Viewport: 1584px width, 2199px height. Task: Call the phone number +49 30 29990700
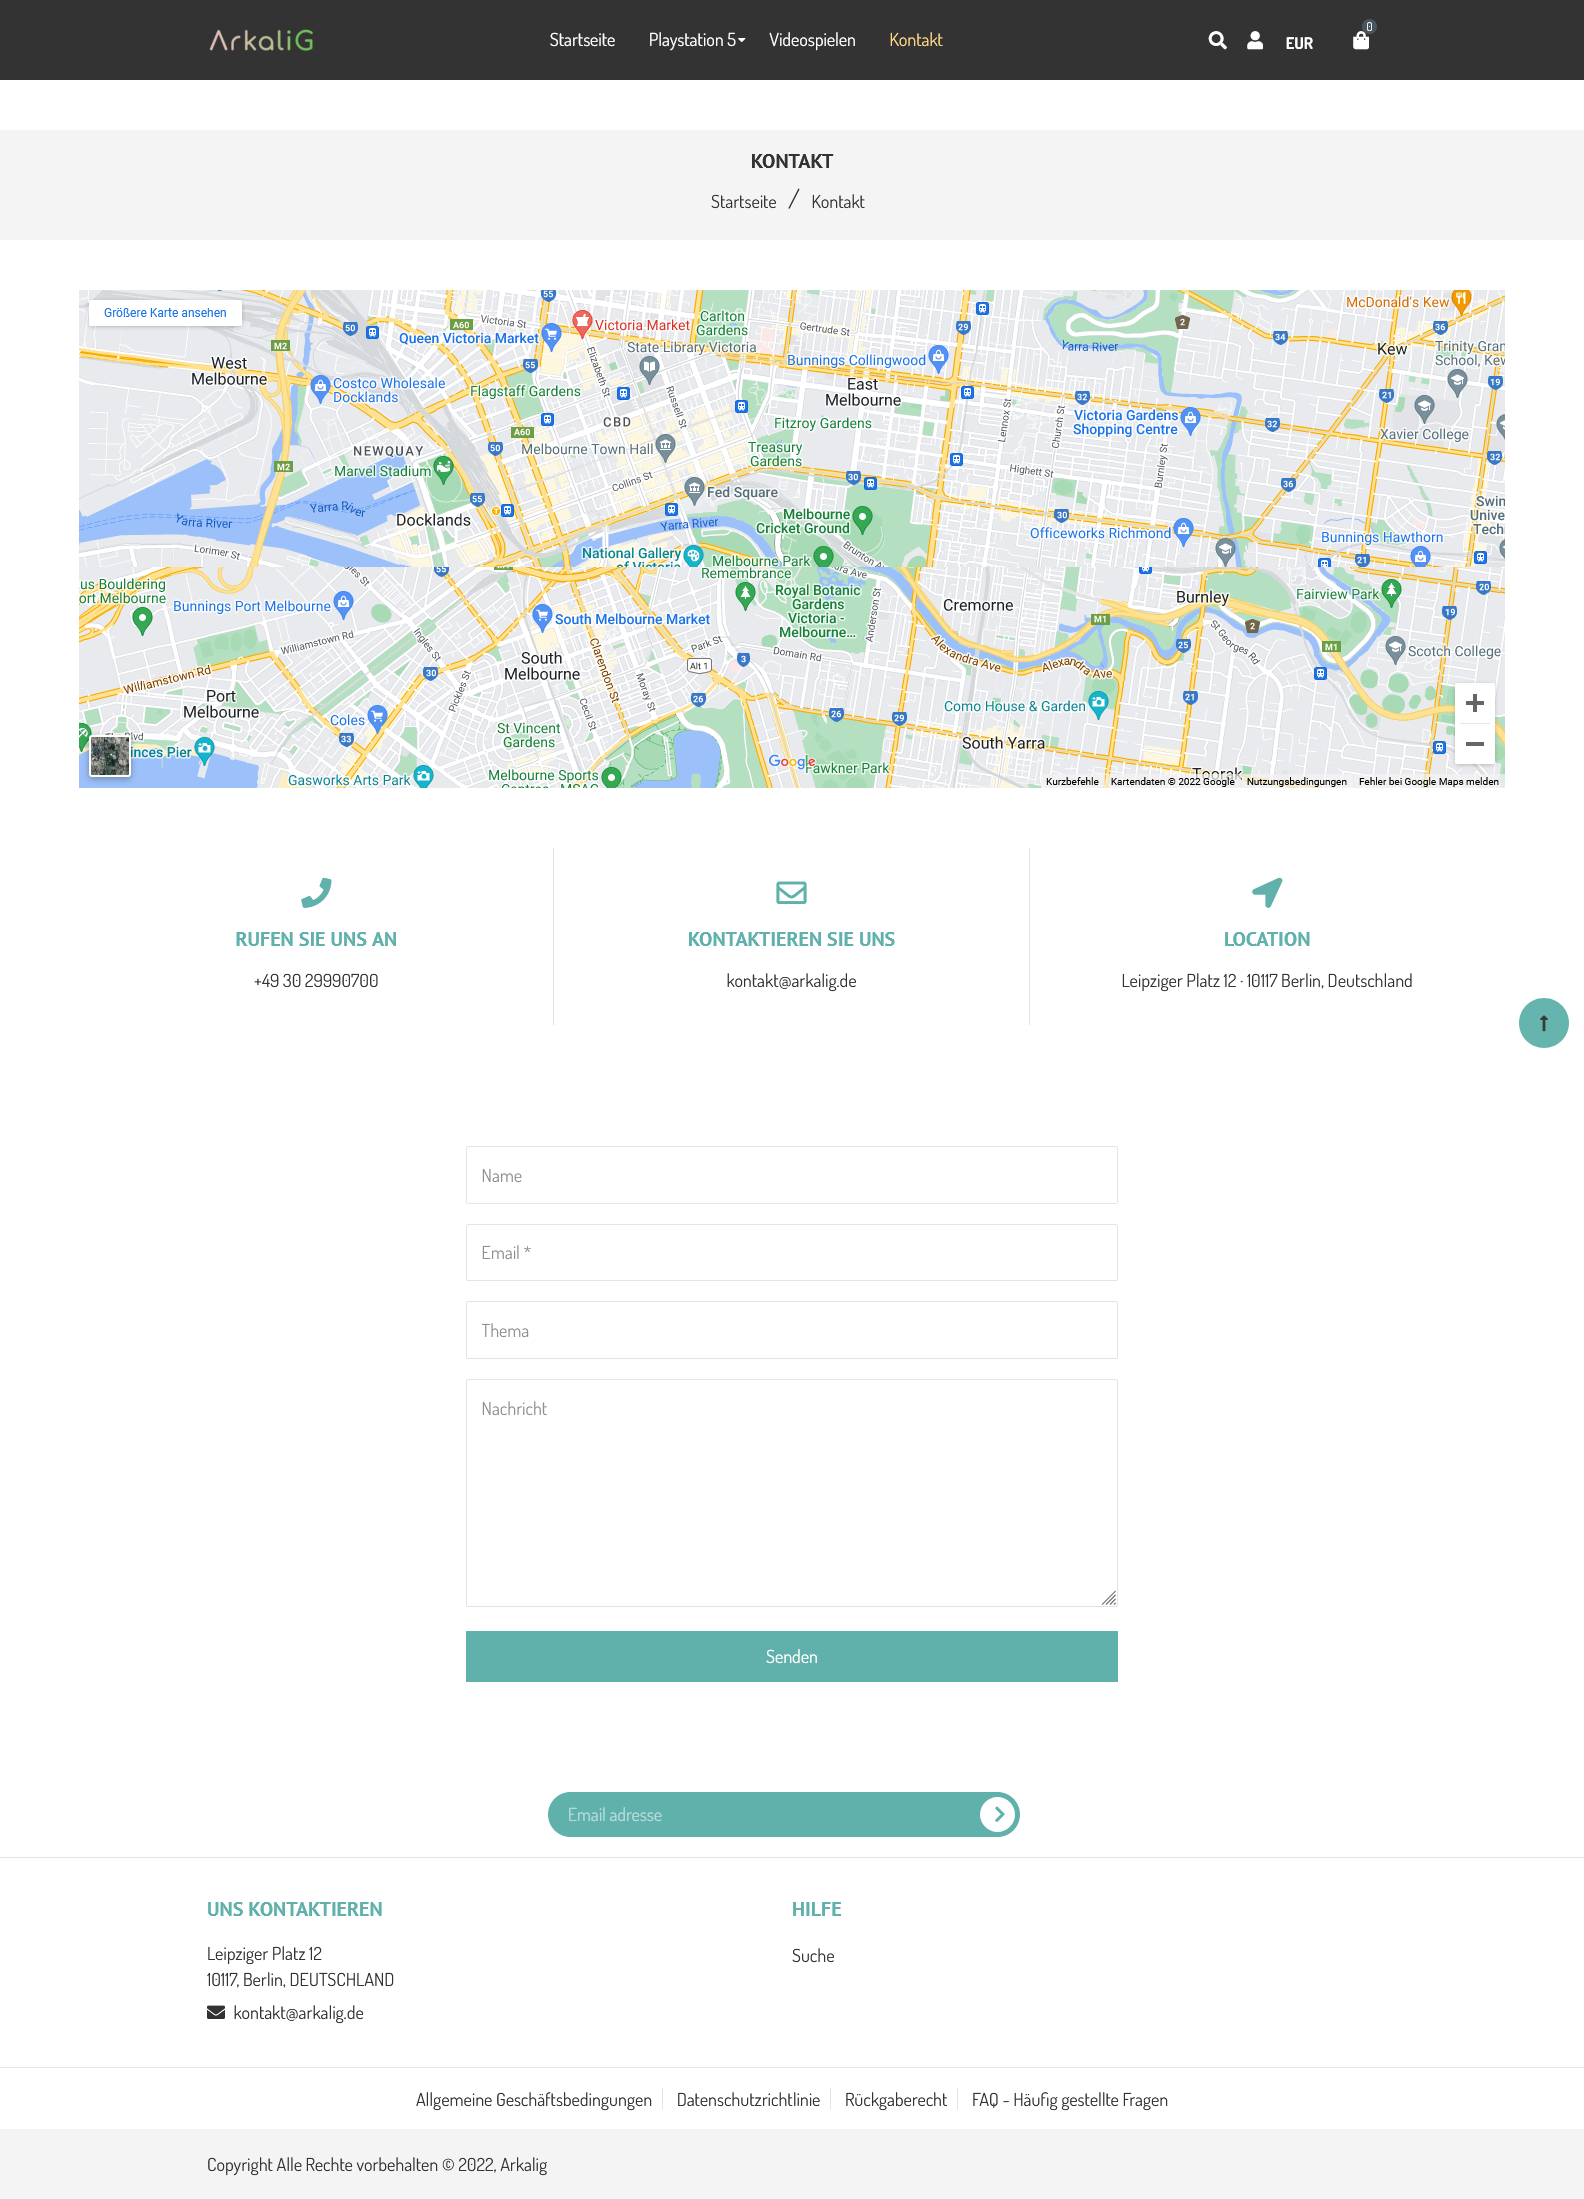316,981
